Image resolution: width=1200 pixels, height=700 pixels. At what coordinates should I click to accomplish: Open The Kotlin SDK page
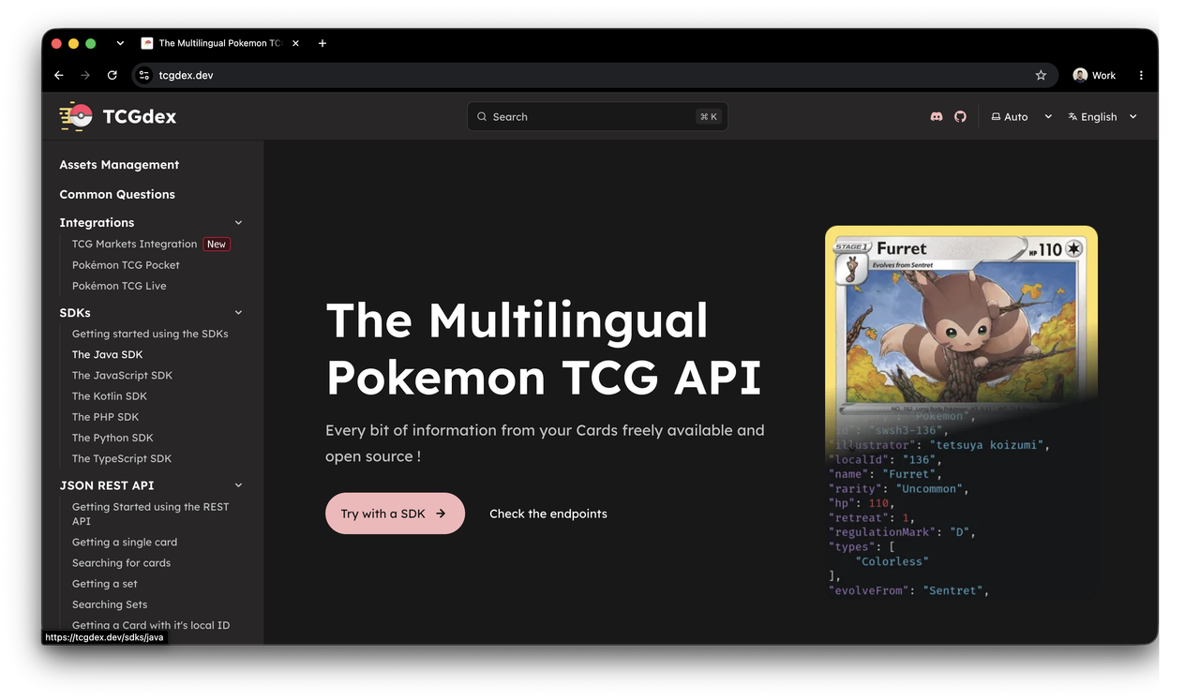click(109, 397)
